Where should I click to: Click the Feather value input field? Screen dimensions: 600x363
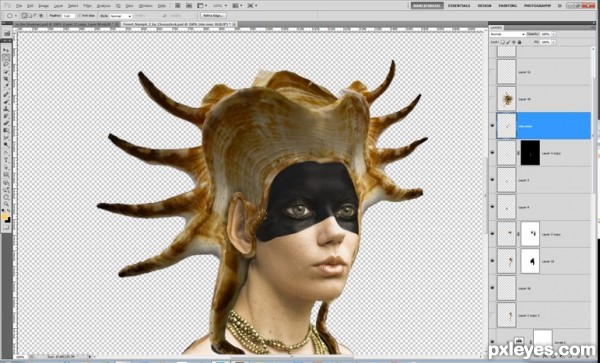point(69,16)
